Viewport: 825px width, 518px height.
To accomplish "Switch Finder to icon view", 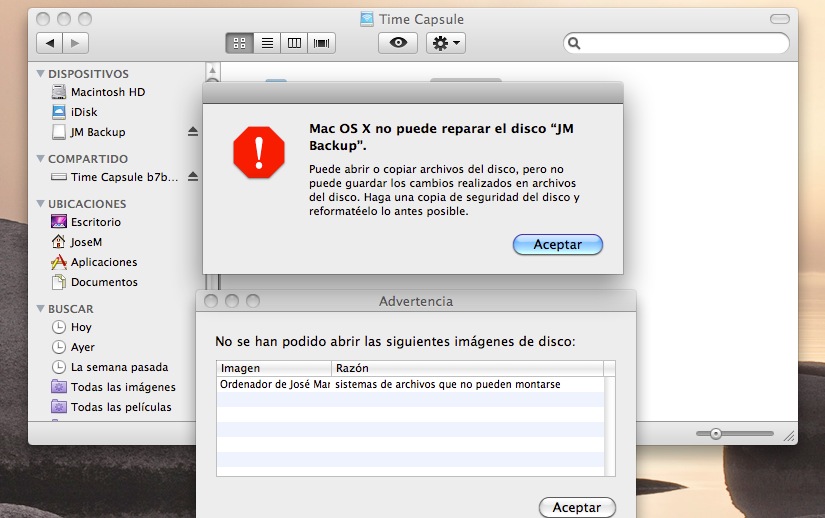I will pos(239,43).
